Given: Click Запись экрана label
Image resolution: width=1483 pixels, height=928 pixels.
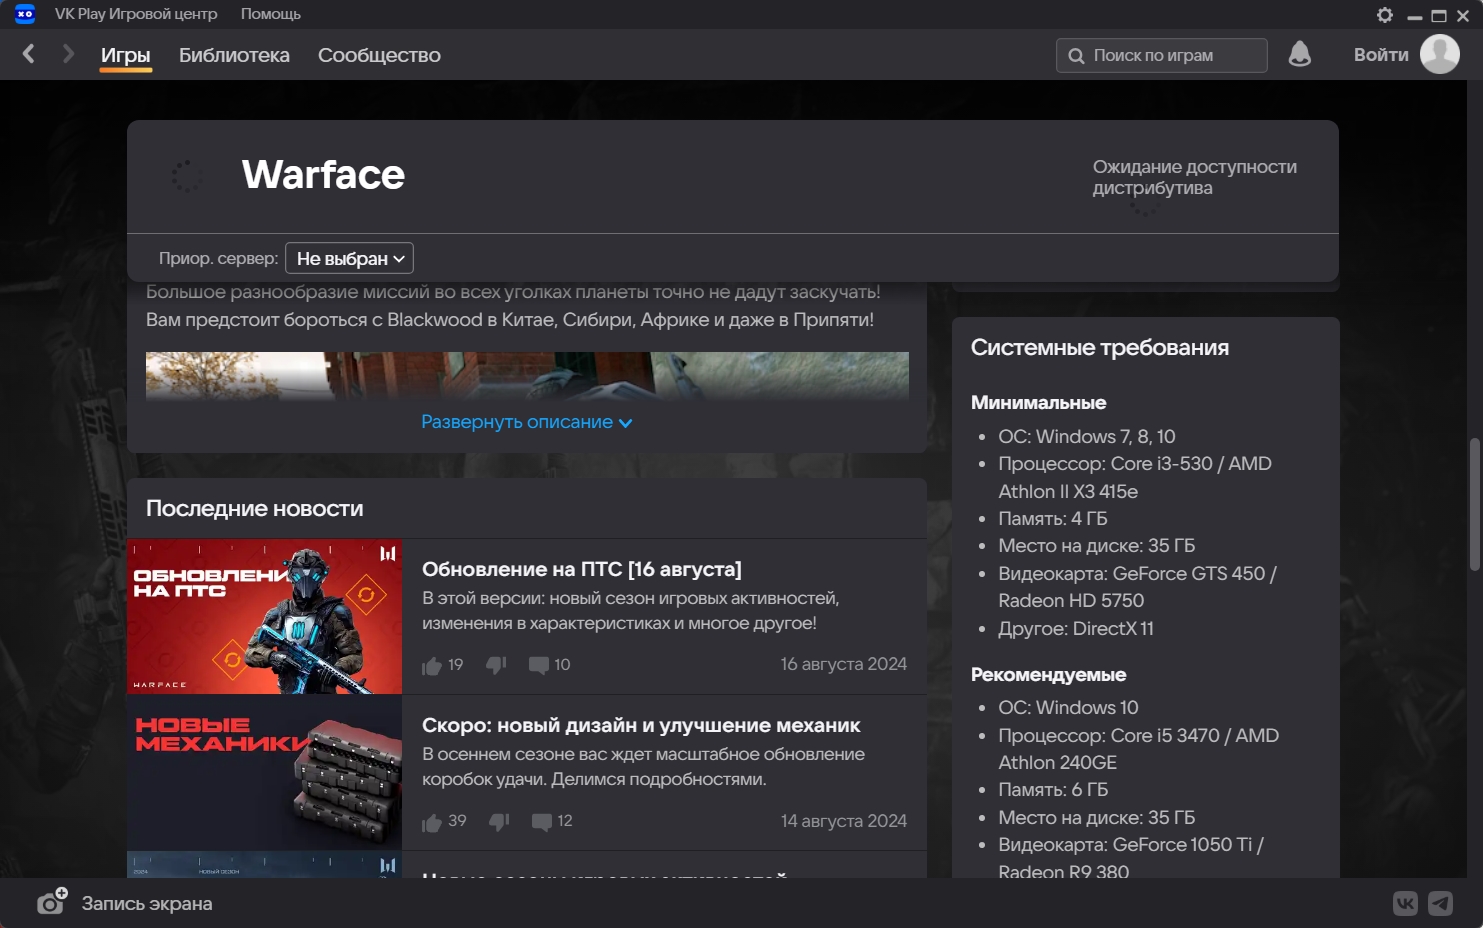Looking at the screenshot, I should [147, 903].
